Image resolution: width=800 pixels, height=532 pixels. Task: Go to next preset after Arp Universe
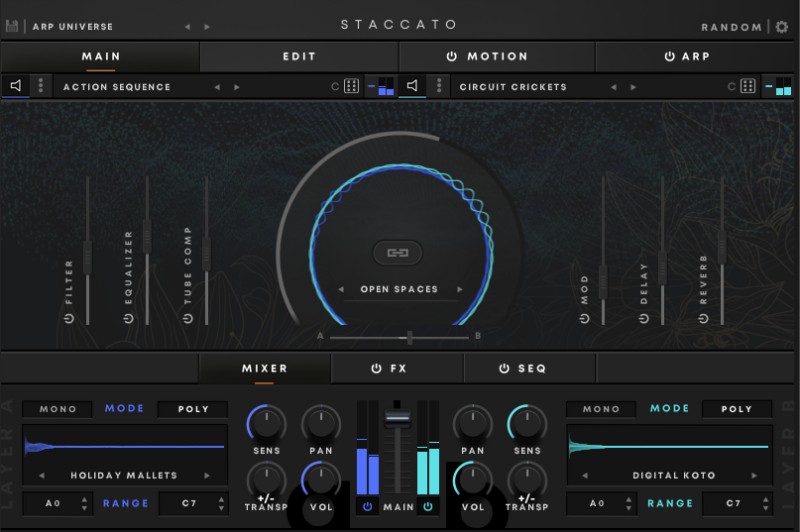[208, 27]
